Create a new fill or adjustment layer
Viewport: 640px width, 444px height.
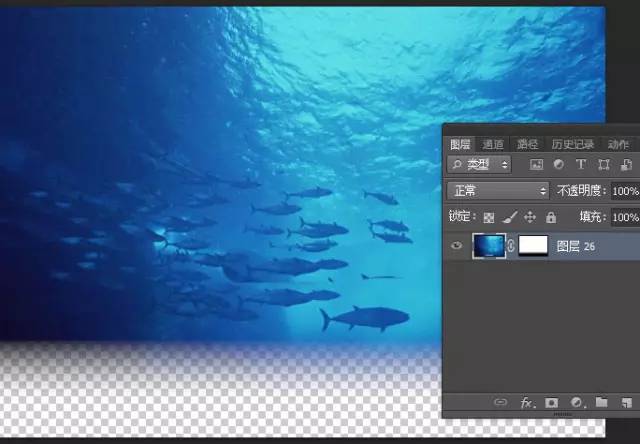click(x=576, y=403)
